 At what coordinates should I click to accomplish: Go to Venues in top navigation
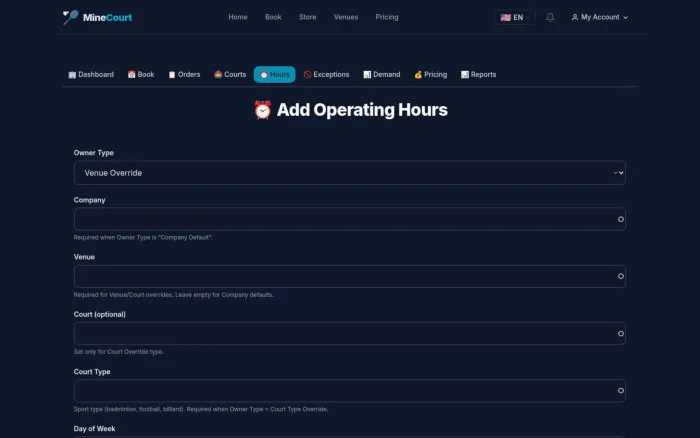[346, 17]
